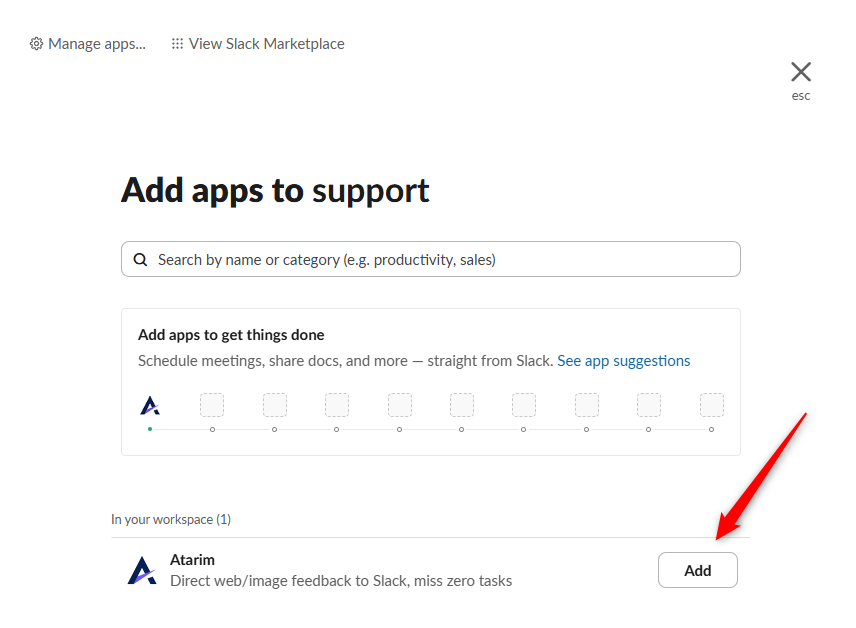
Task: Click the Atarim description text about web/image feedback
Action: pos(341,581)
